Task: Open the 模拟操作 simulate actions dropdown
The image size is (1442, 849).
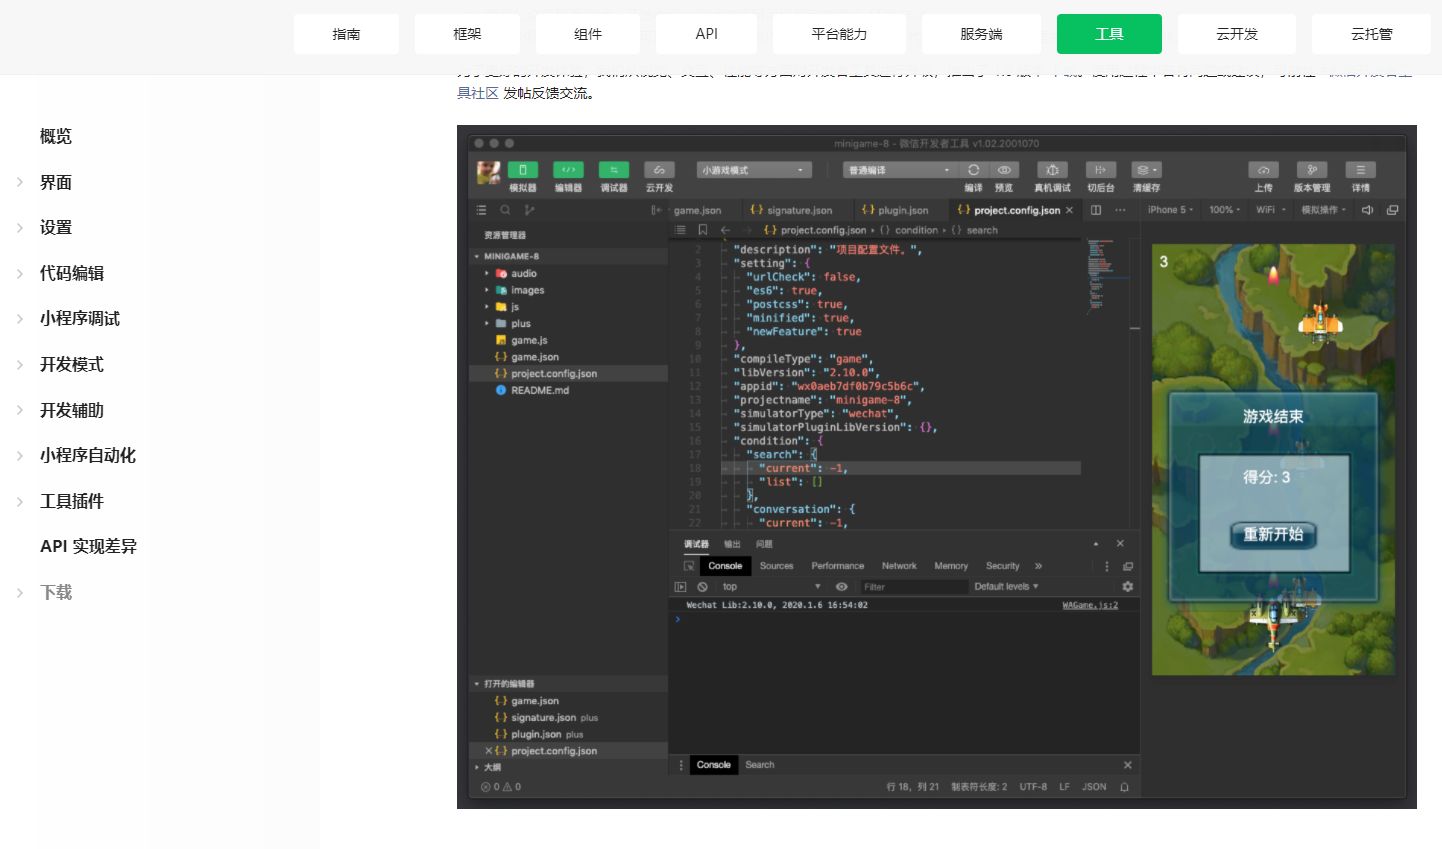Action: coord(1323,210)
